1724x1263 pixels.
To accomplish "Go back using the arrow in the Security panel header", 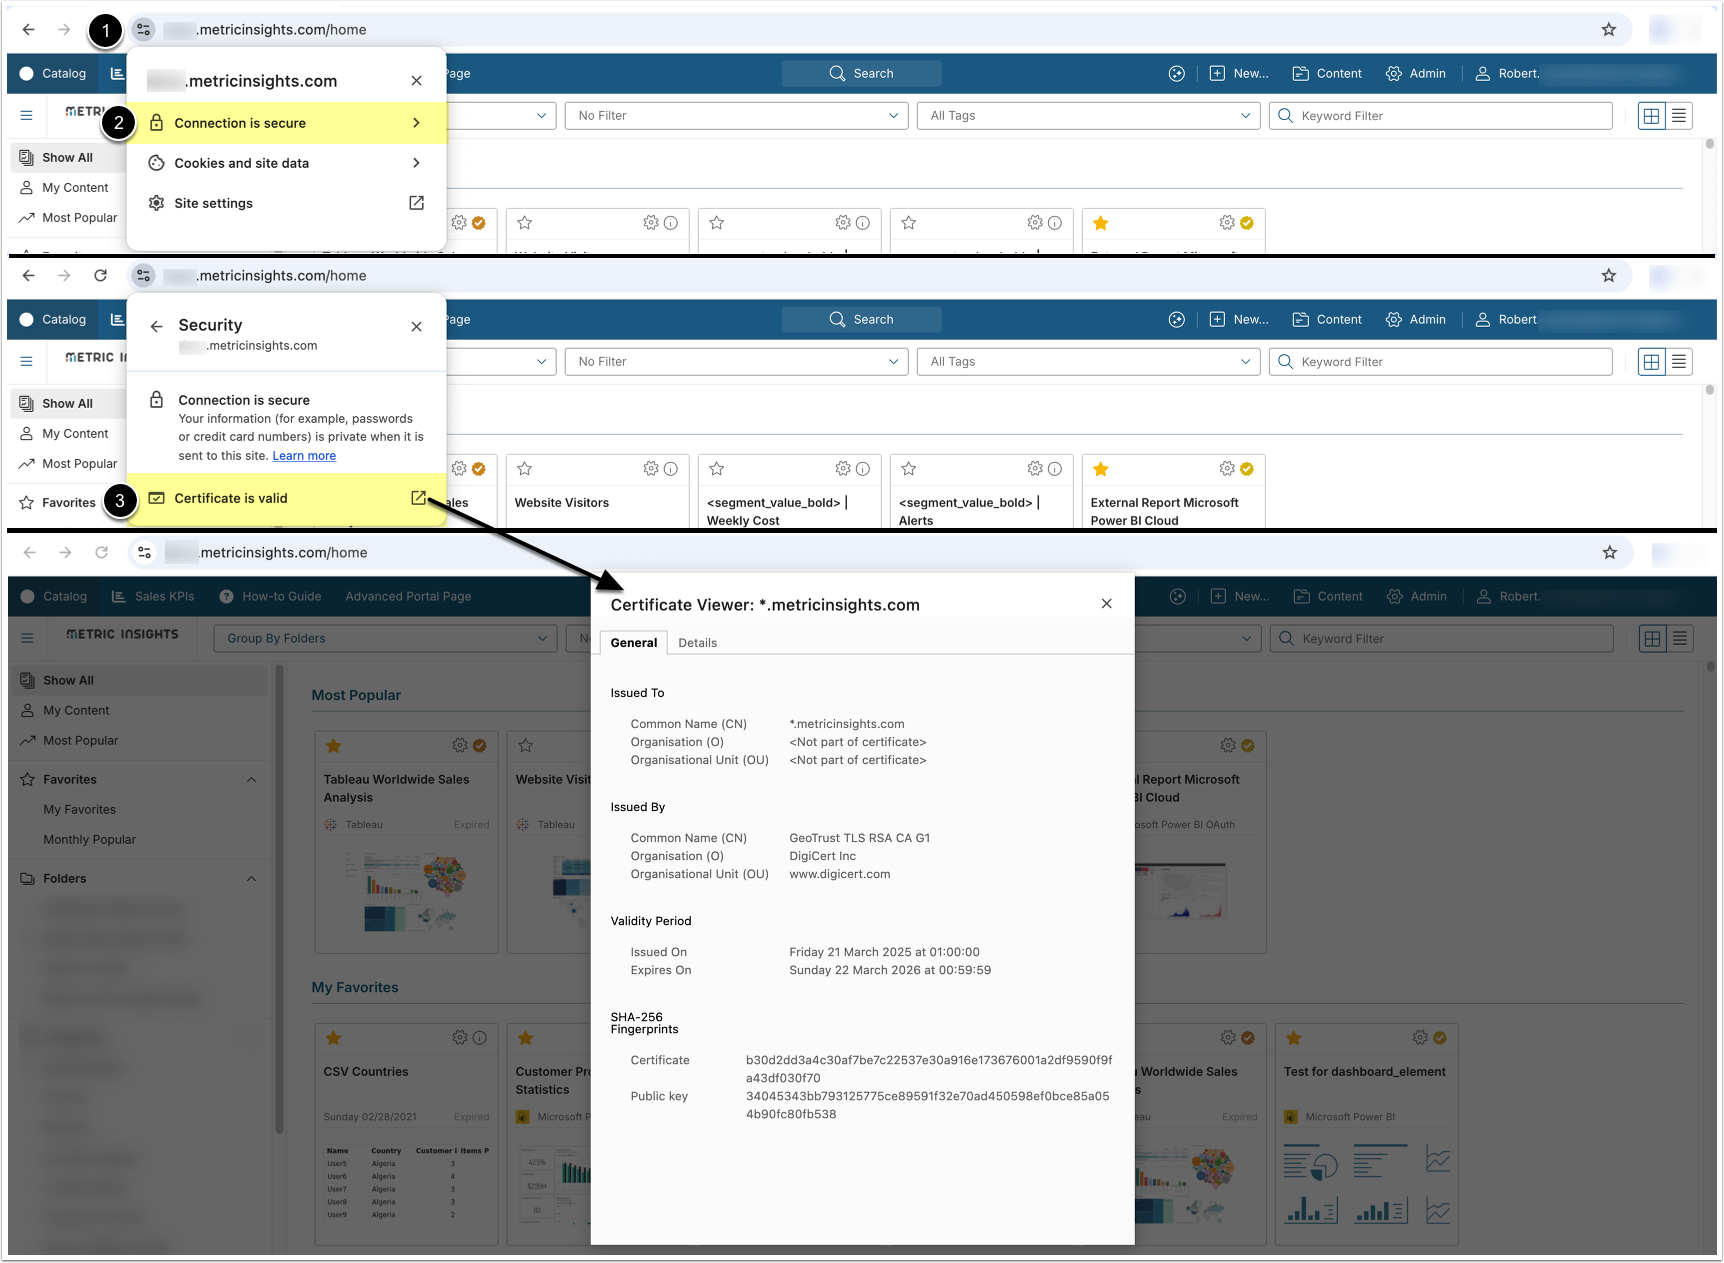I will [x=157, y=326].
